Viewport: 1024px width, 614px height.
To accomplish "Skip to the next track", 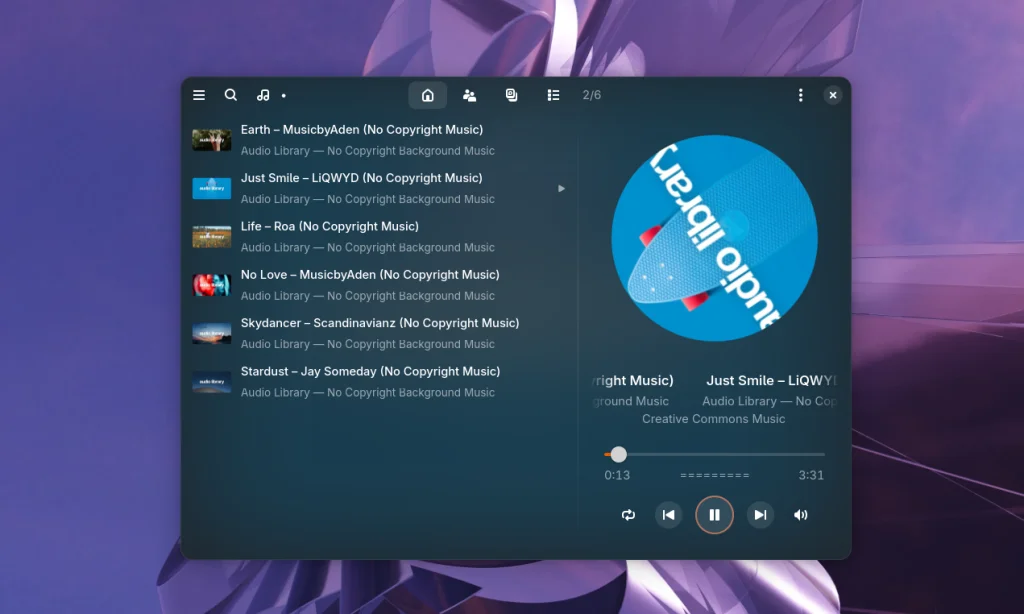I will (760, 515).
